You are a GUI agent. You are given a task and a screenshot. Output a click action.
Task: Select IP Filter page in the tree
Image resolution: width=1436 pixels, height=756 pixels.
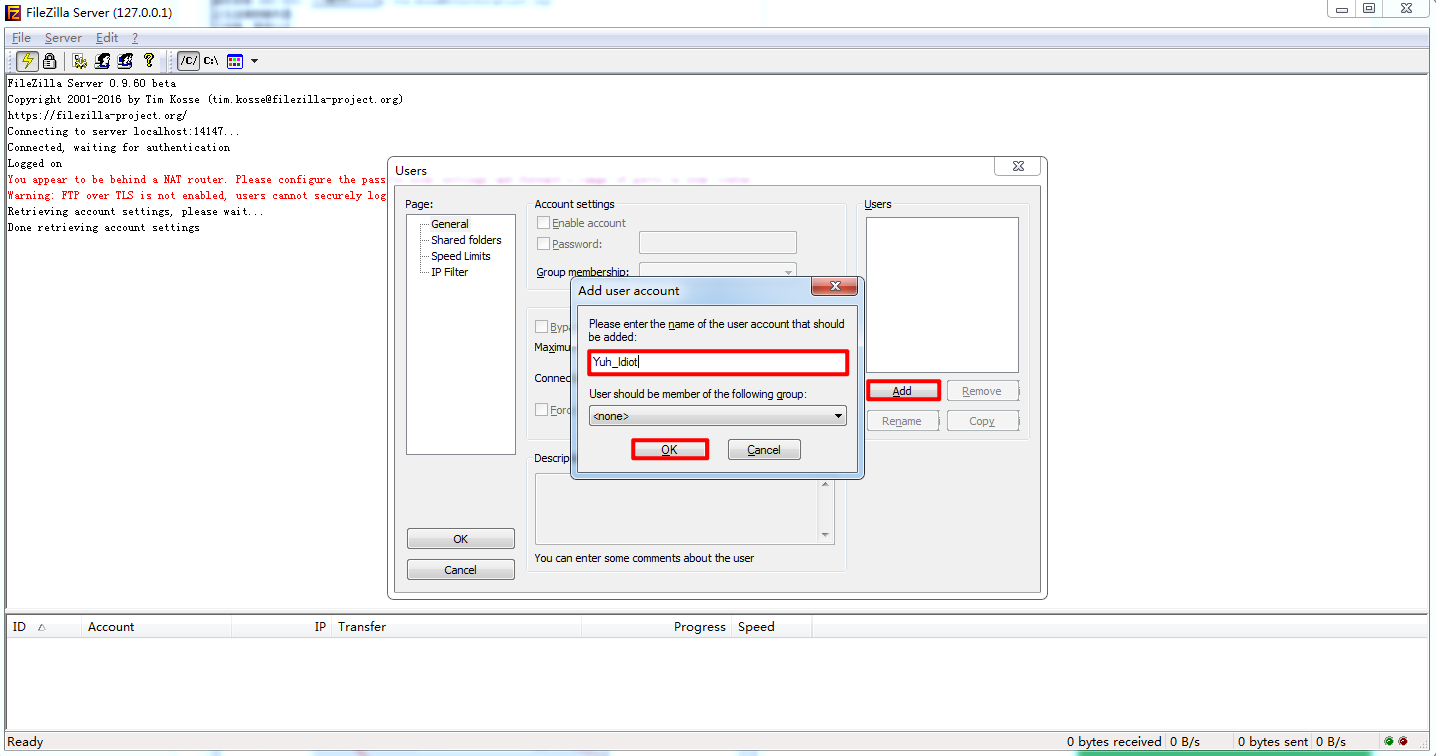click(449, 272)
